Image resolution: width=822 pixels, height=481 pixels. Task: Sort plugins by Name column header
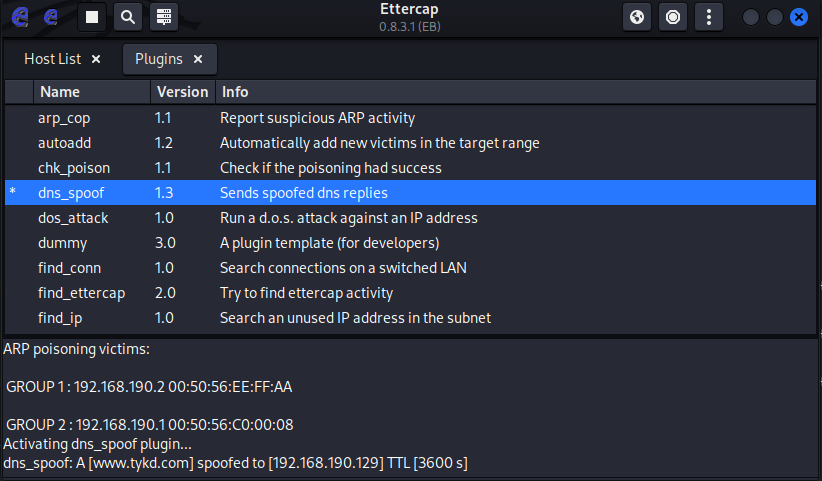tap(92, 92)
